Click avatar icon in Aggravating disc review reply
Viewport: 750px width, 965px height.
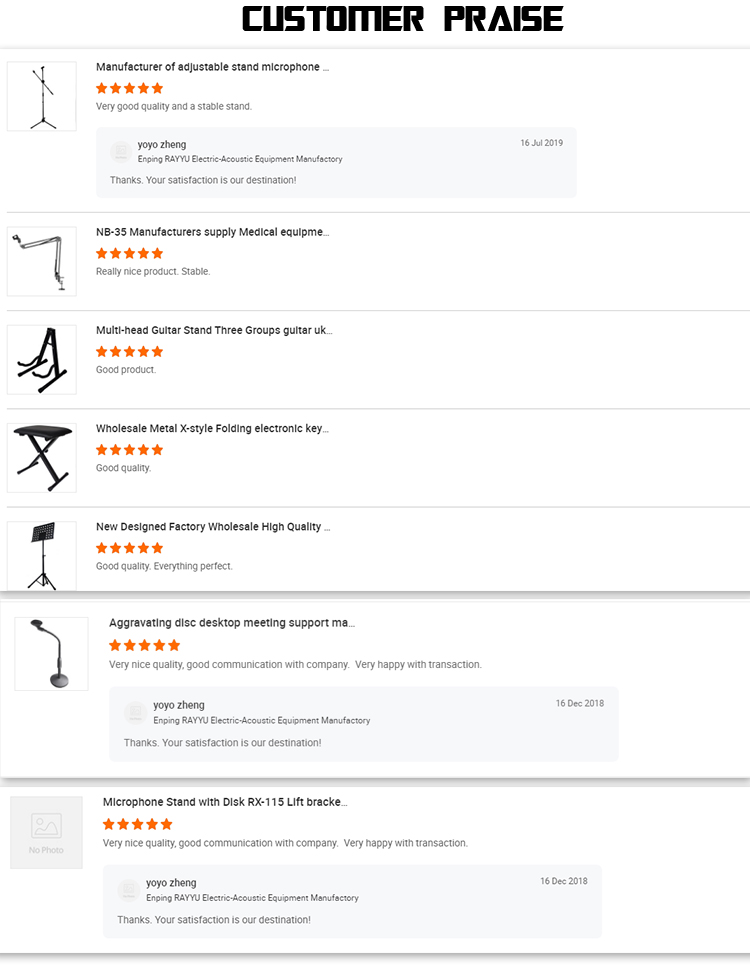[x=136, y=713]
